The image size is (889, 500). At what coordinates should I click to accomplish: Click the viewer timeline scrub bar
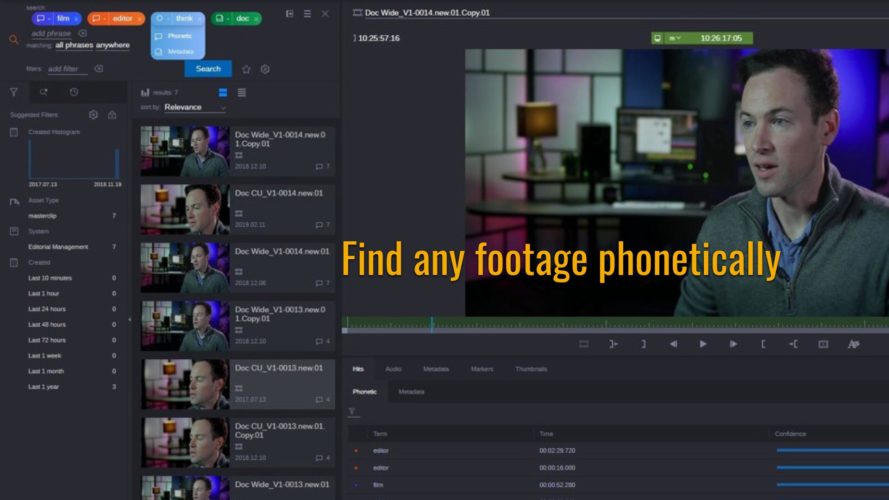[615, 324]
